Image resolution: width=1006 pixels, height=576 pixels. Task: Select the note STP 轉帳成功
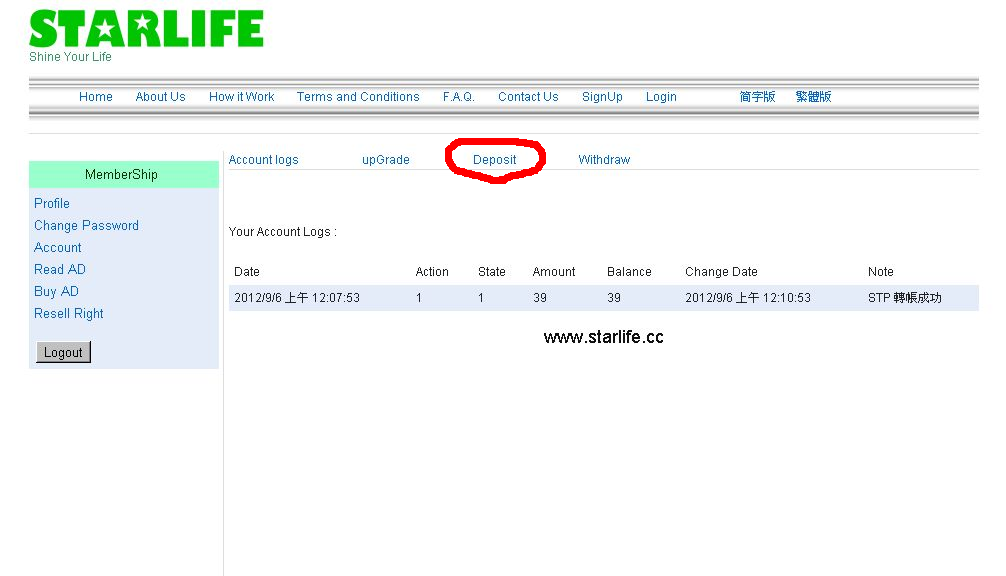click(x=905, y=298)
